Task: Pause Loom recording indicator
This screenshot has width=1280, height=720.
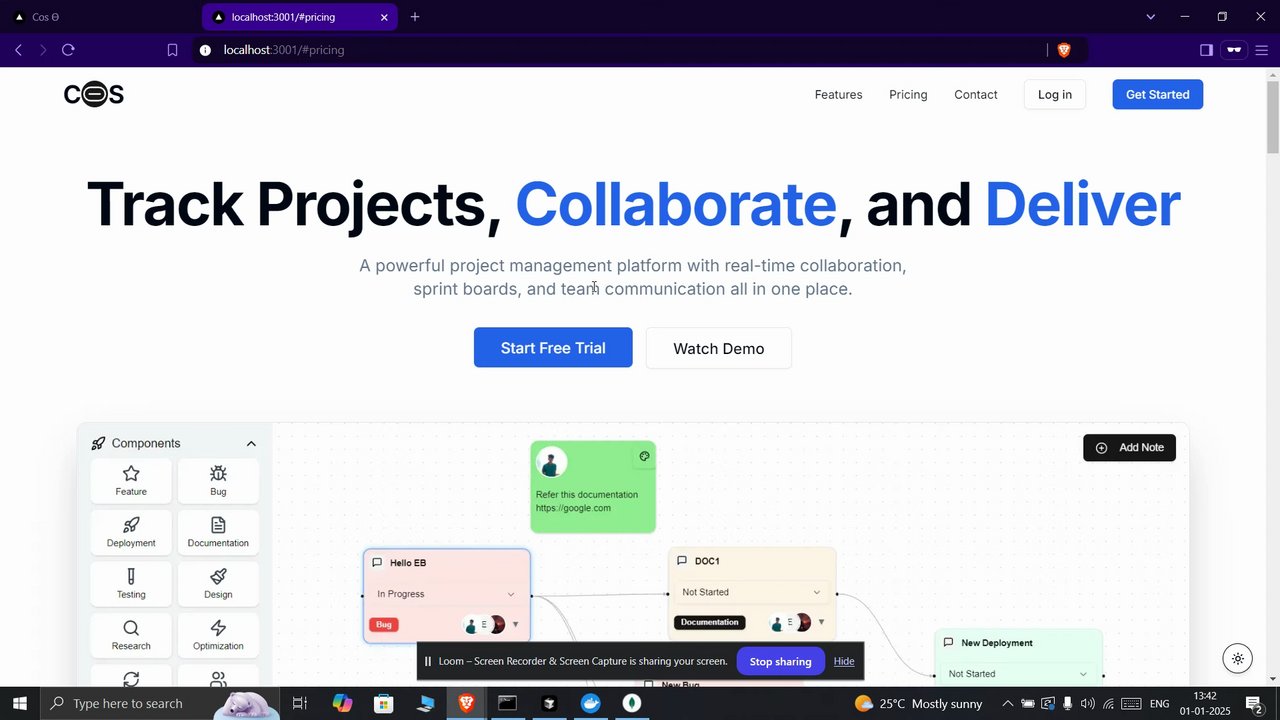Action: (428, 661)
